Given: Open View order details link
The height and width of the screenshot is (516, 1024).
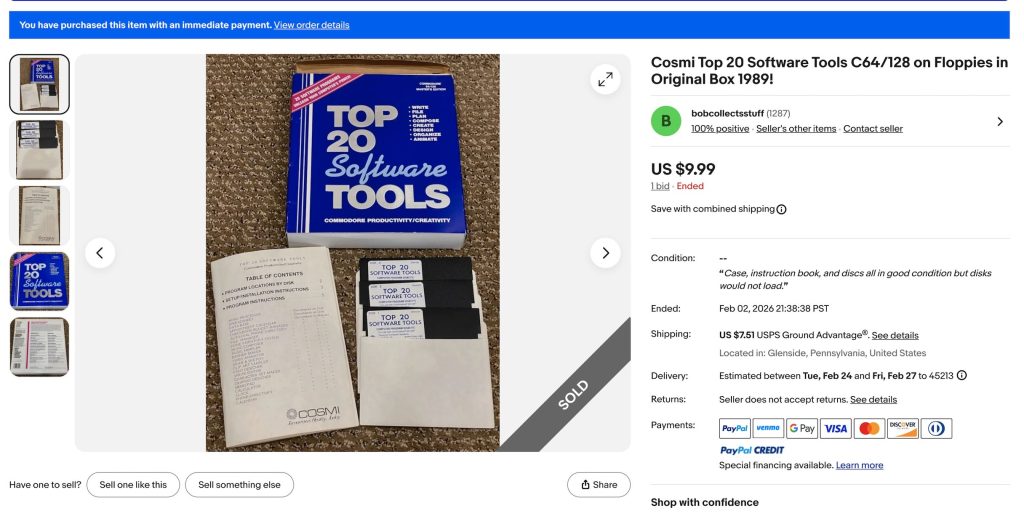Looking at the screenshot, I should pos(312,25).
